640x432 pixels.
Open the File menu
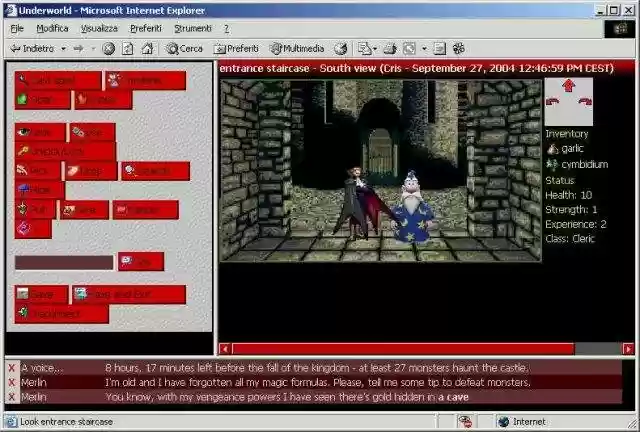point(17,28)
